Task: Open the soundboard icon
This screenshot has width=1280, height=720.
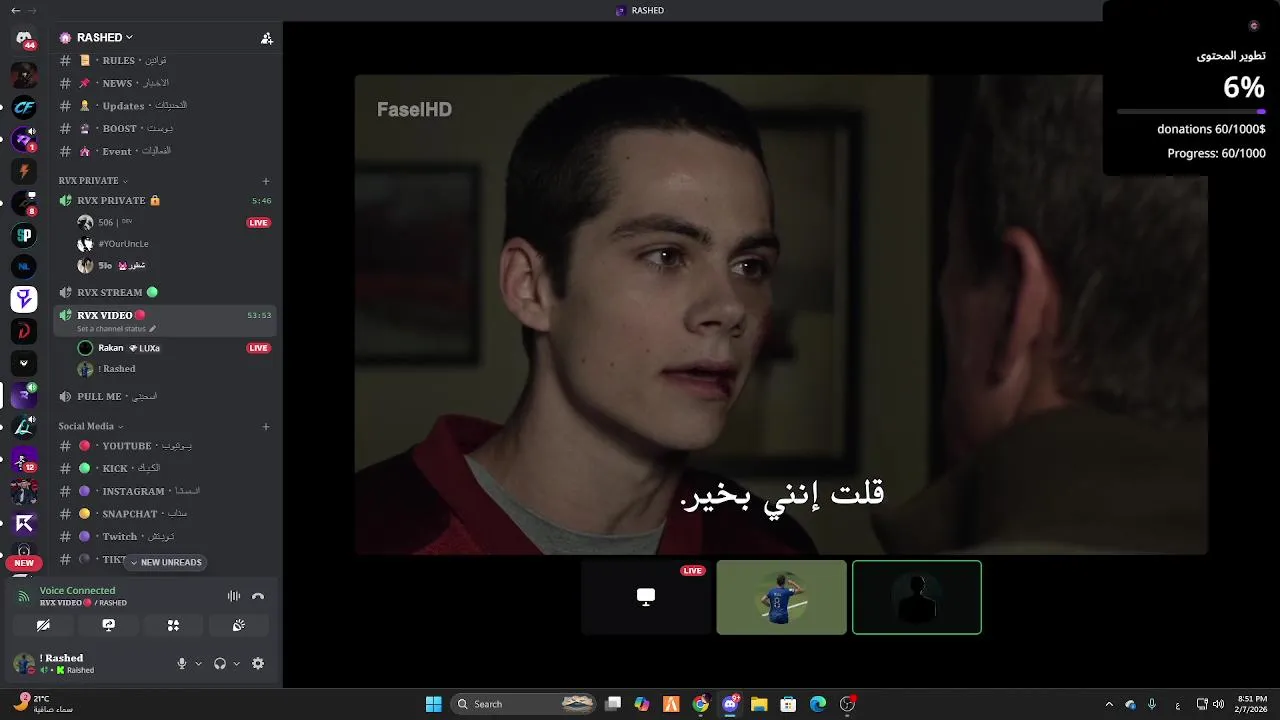Action: (x=238, y=625)
